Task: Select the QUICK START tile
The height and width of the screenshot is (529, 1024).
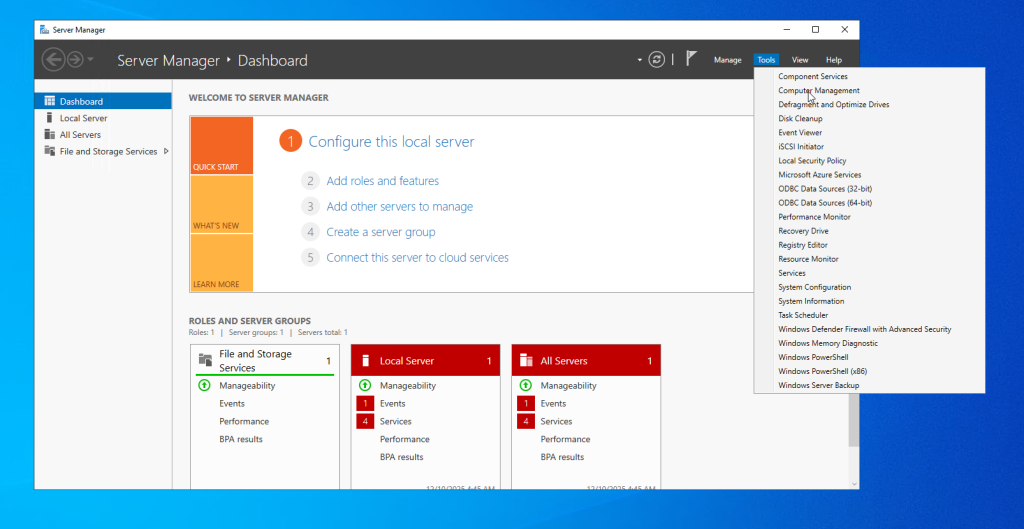Action: (221, 146)
